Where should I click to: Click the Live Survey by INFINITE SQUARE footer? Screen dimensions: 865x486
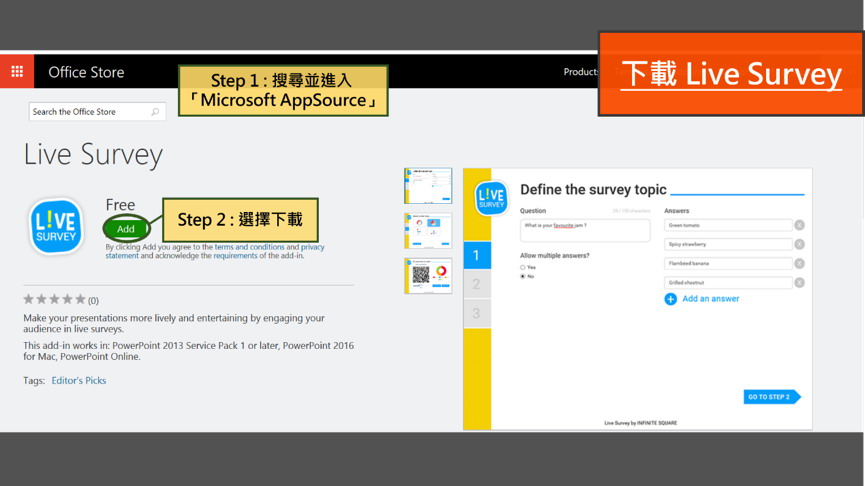click(x=640, y=423)
